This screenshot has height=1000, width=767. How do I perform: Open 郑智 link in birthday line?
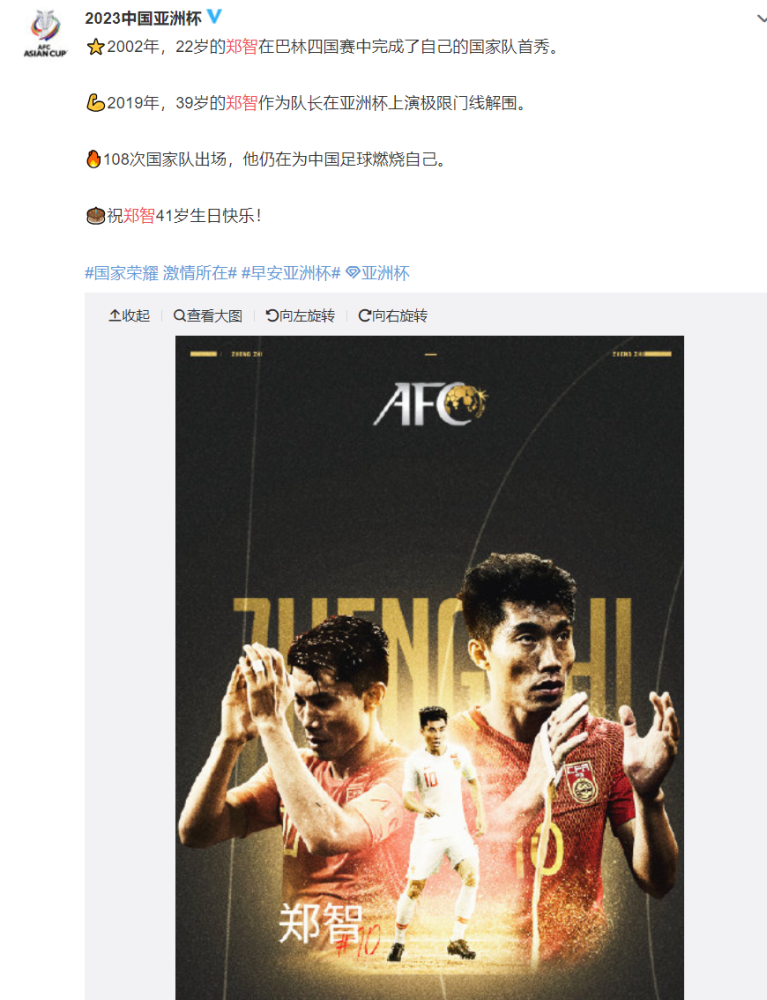[139, 216]
